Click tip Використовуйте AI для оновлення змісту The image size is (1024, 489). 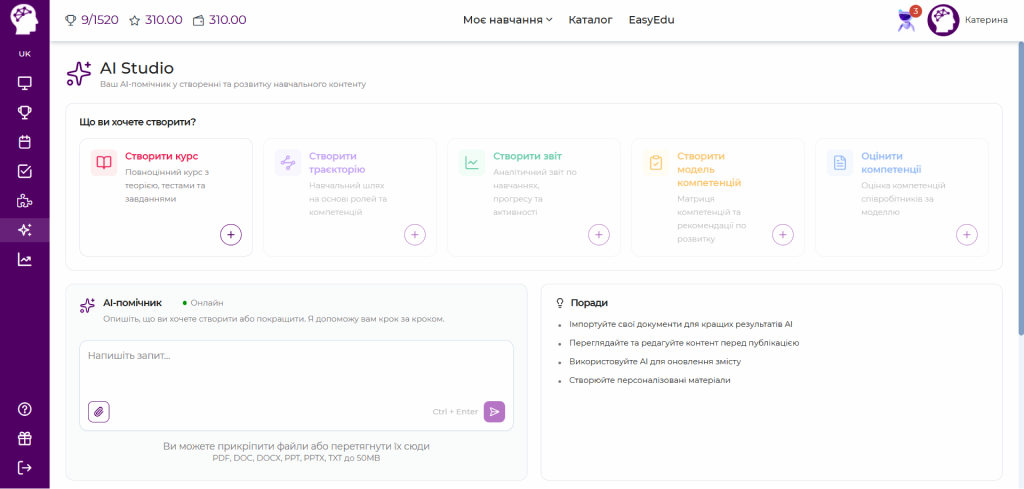654,360
